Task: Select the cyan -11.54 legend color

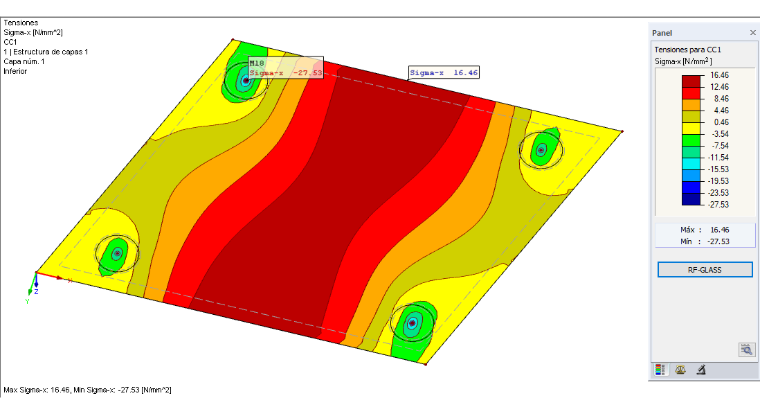Action: pos(691,163)
